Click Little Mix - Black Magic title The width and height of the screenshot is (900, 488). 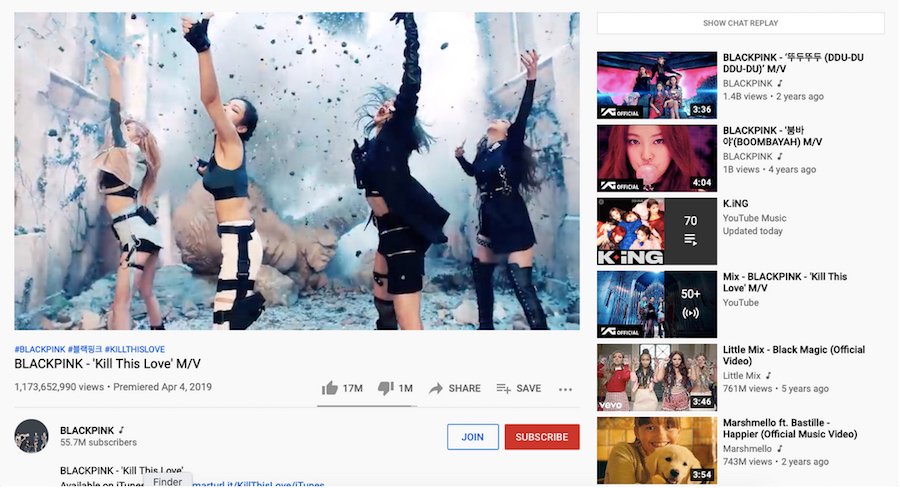(x=794, y=355)
